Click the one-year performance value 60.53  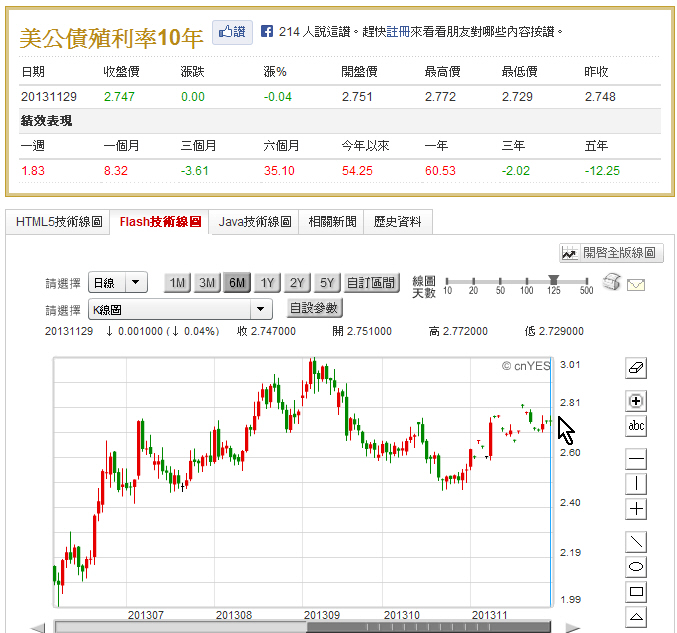click(440, 171)
